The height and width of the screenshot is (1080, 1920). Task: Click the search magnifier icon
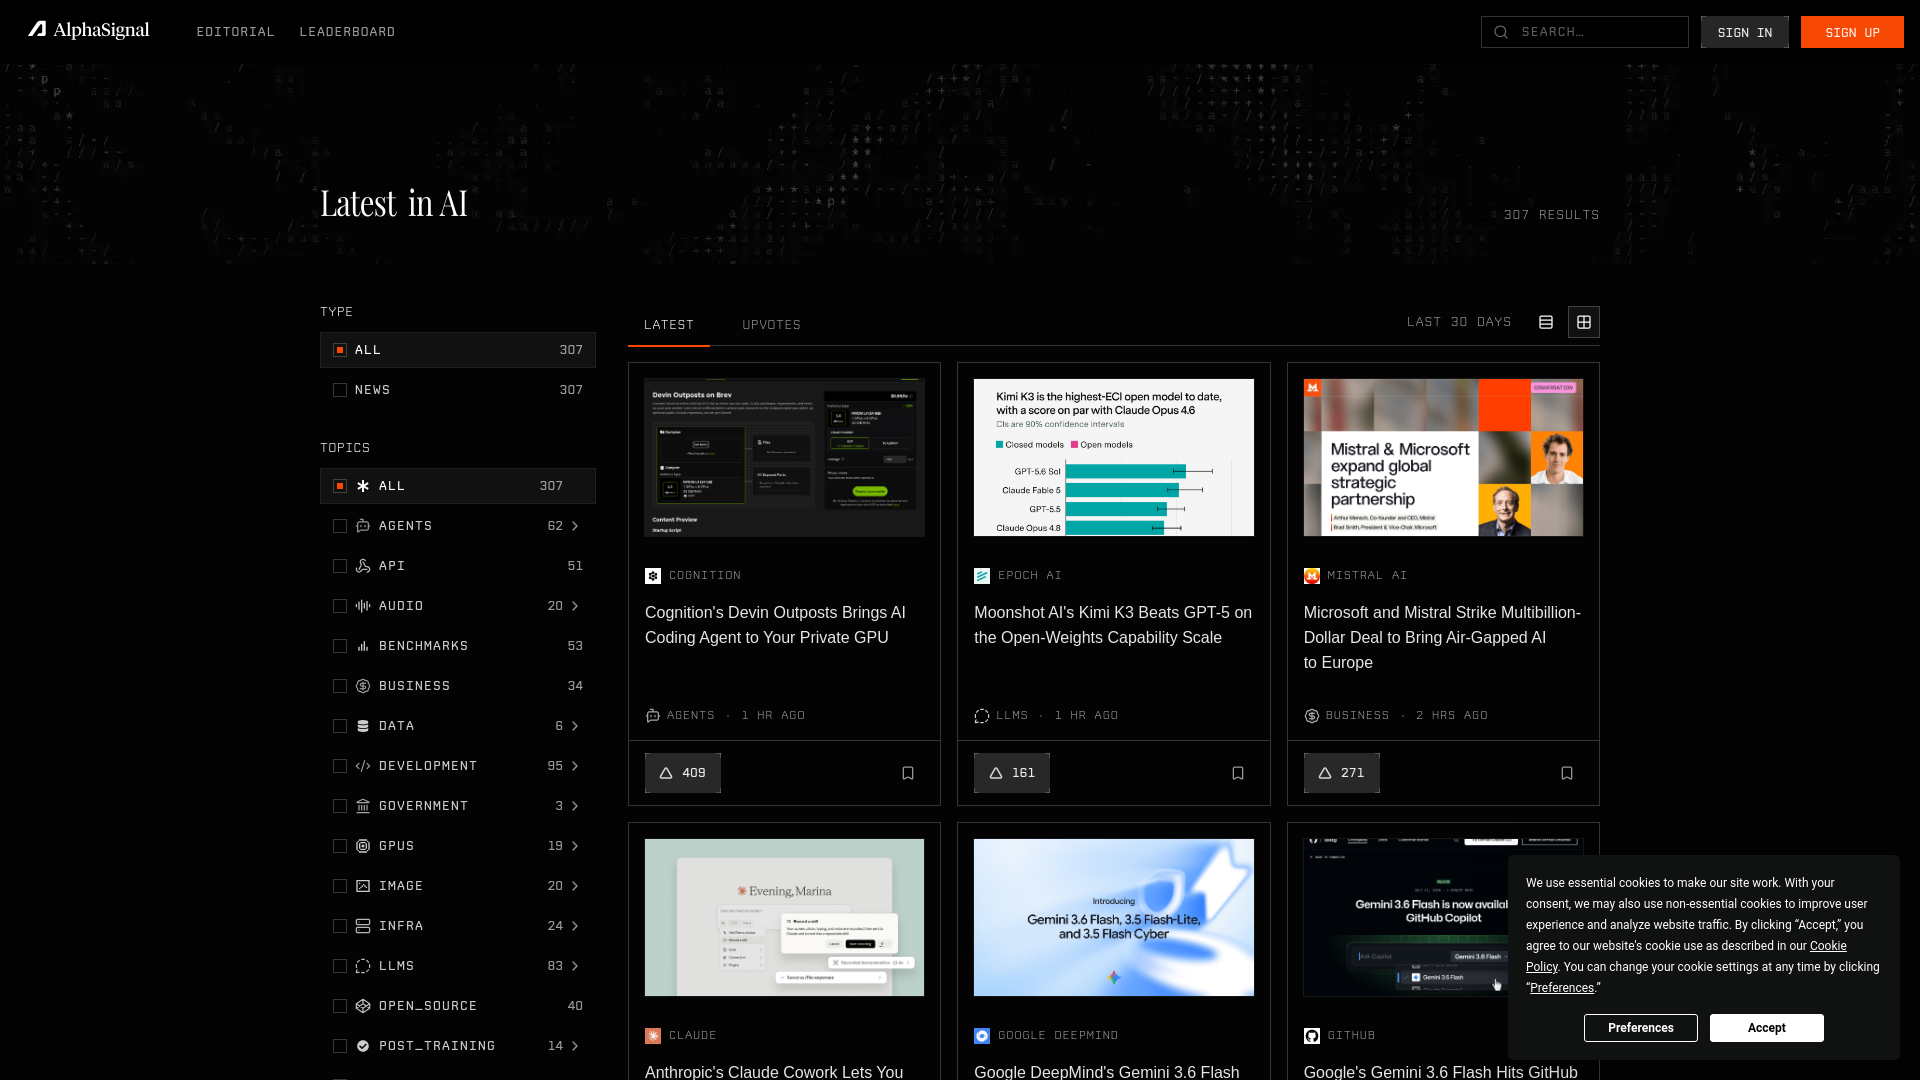[1501, 32]
